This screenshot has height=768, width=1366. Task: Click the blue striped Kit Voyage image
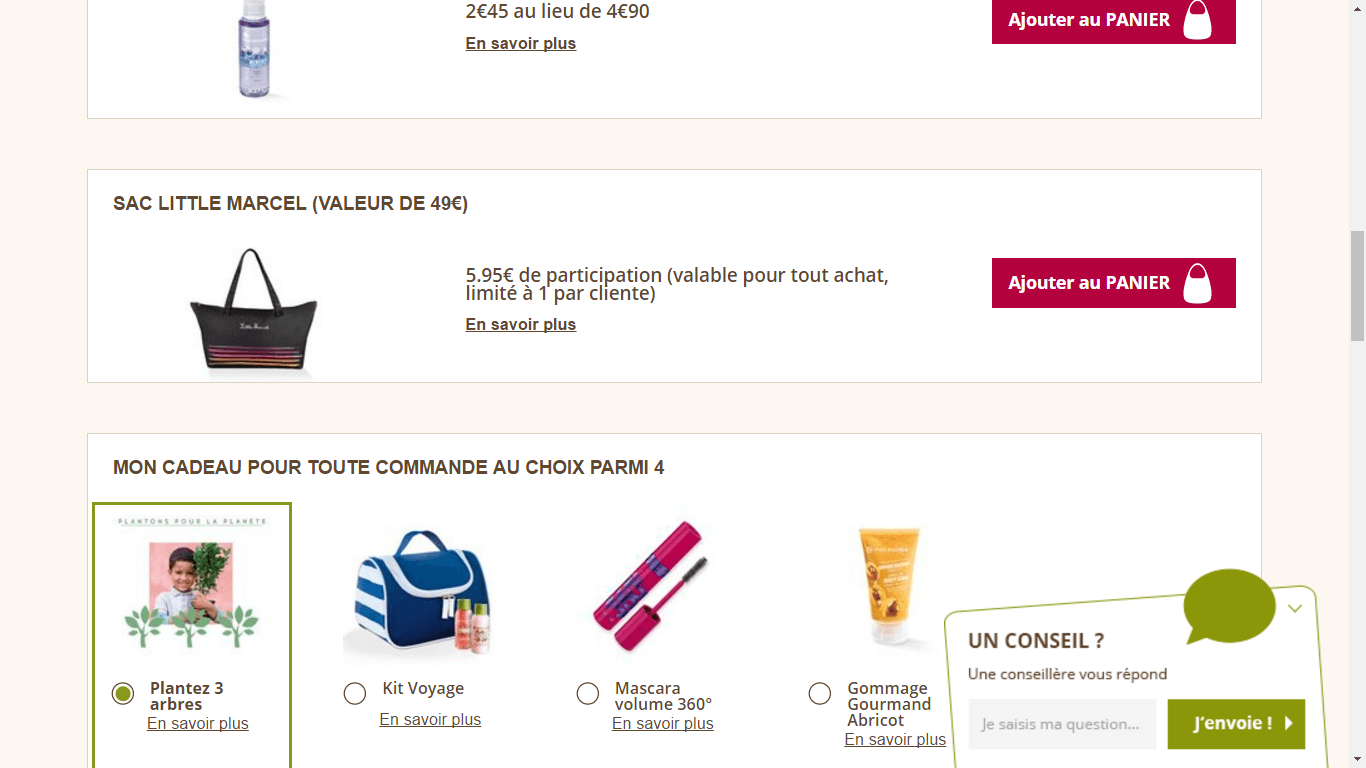click(x=418, y=592)
